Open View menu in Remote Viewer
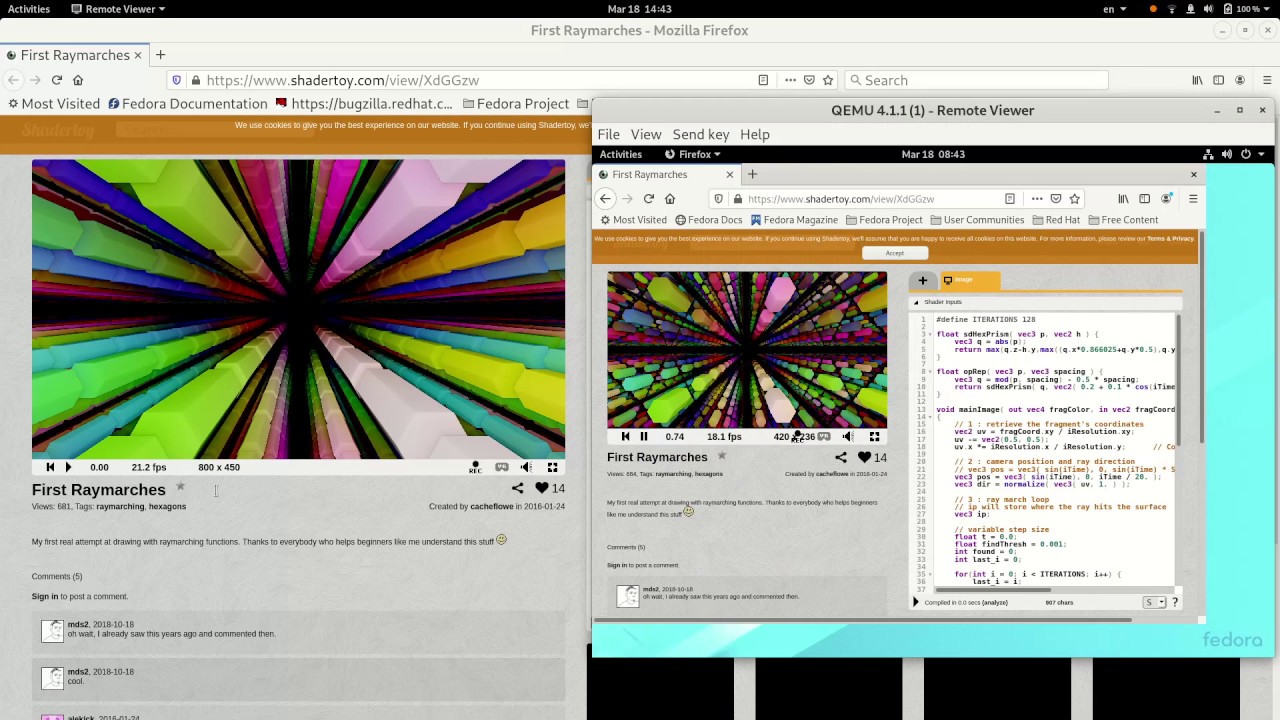Screen dimensions: 1280x720 pyautogui.click(x=645, y=134)
